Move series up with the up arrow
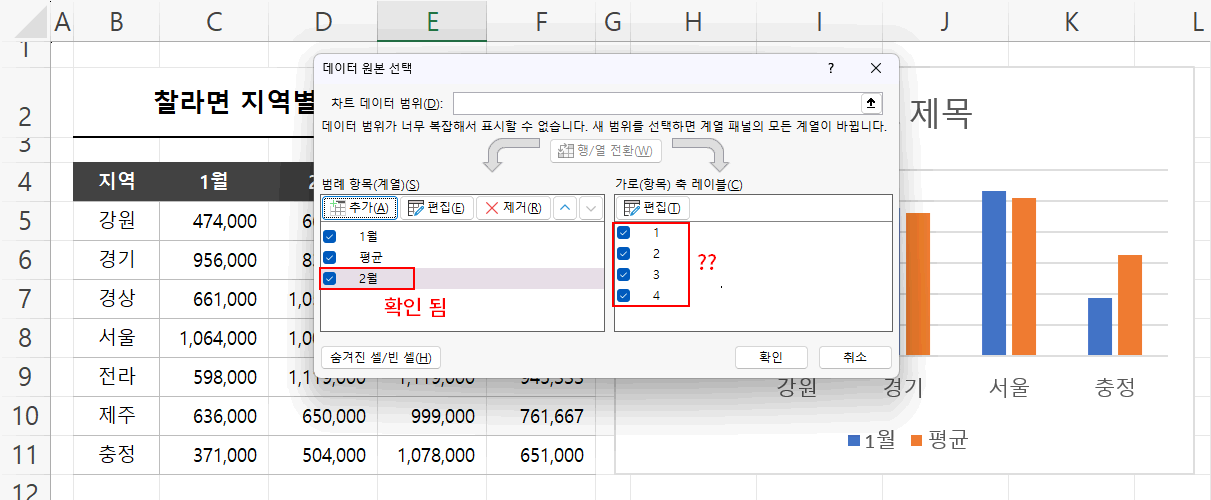The width and height of the screenshot is (1211, 500). click(x=565, y=207)
